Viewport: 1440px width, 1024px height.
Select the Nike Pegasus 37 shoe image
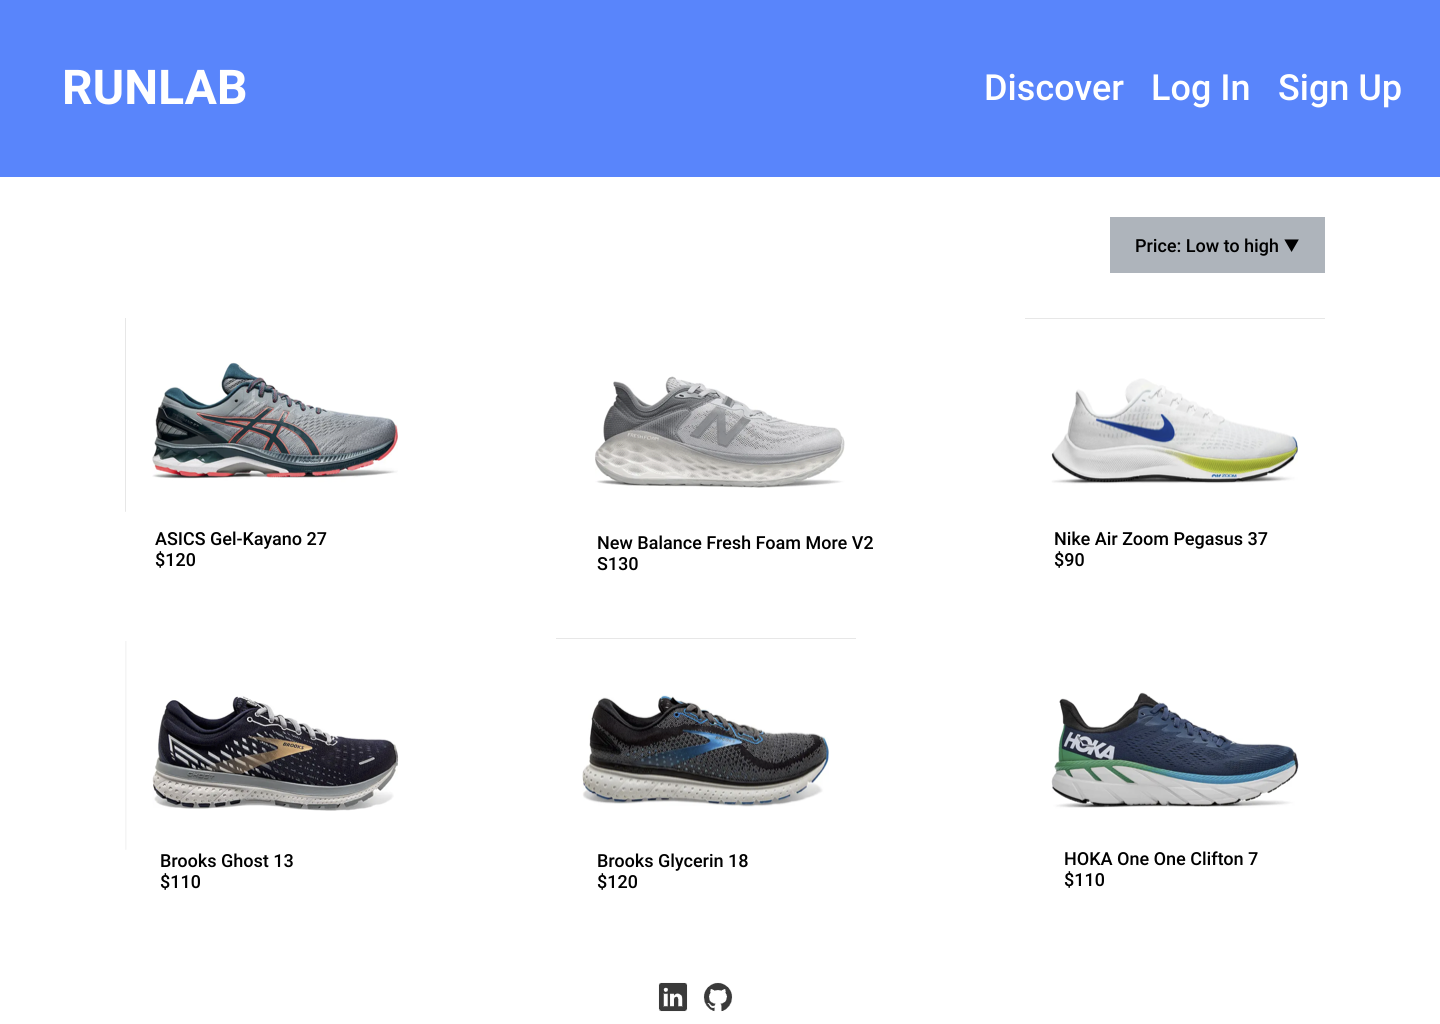(1173, 430)
